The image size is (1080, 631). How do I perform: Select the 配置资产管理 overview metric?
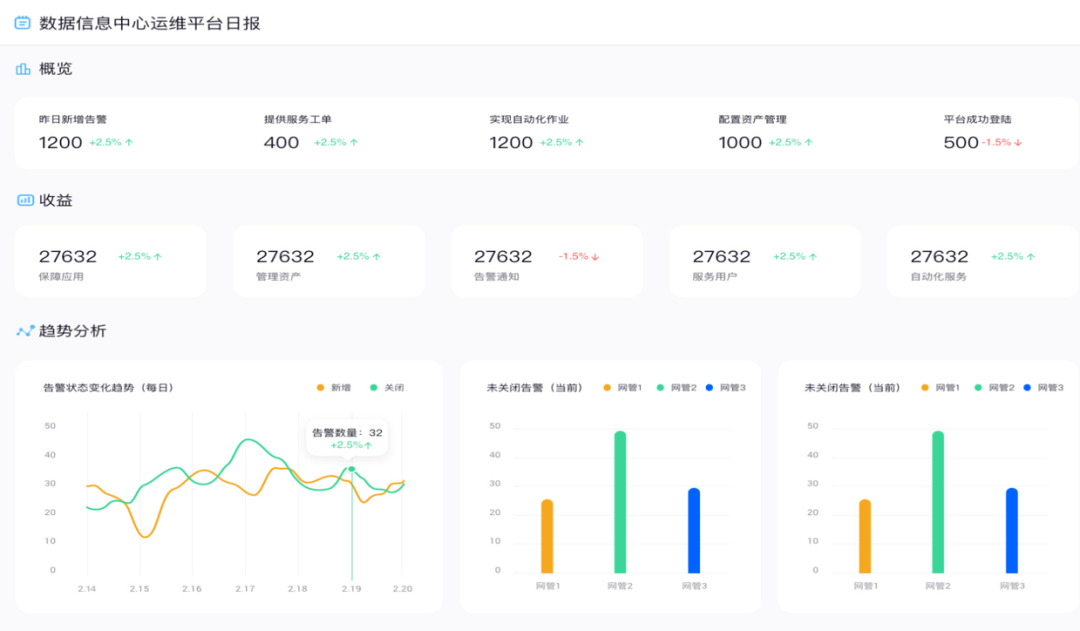point(766,132)
